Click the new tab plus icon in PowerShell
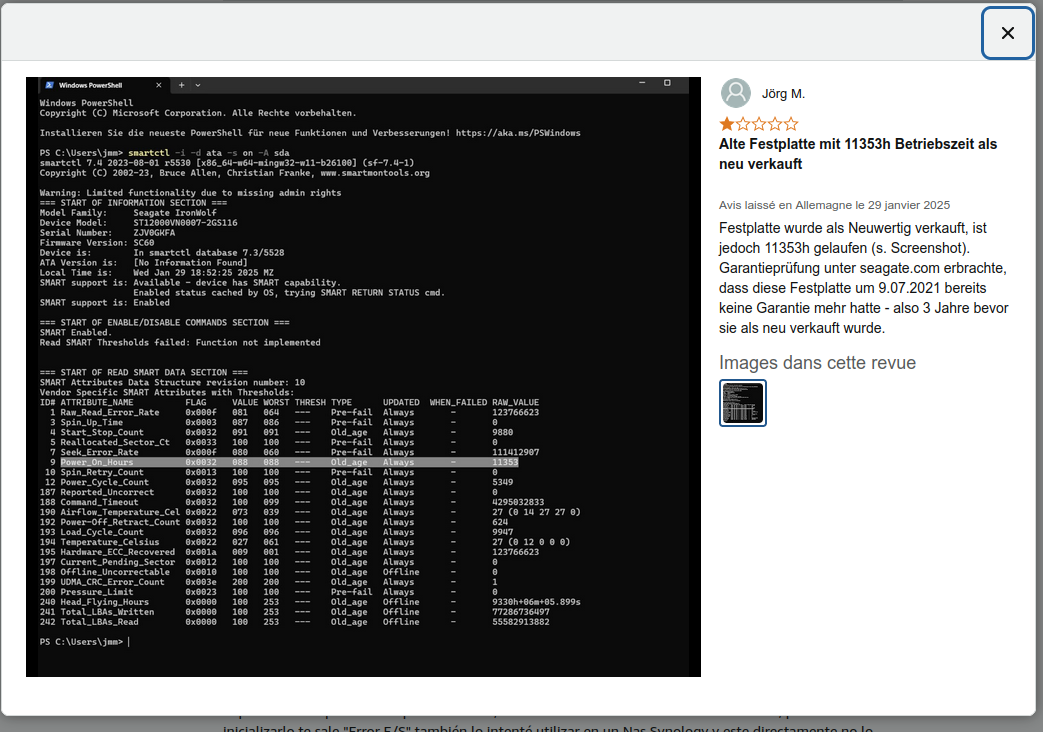 click(181, 85)
